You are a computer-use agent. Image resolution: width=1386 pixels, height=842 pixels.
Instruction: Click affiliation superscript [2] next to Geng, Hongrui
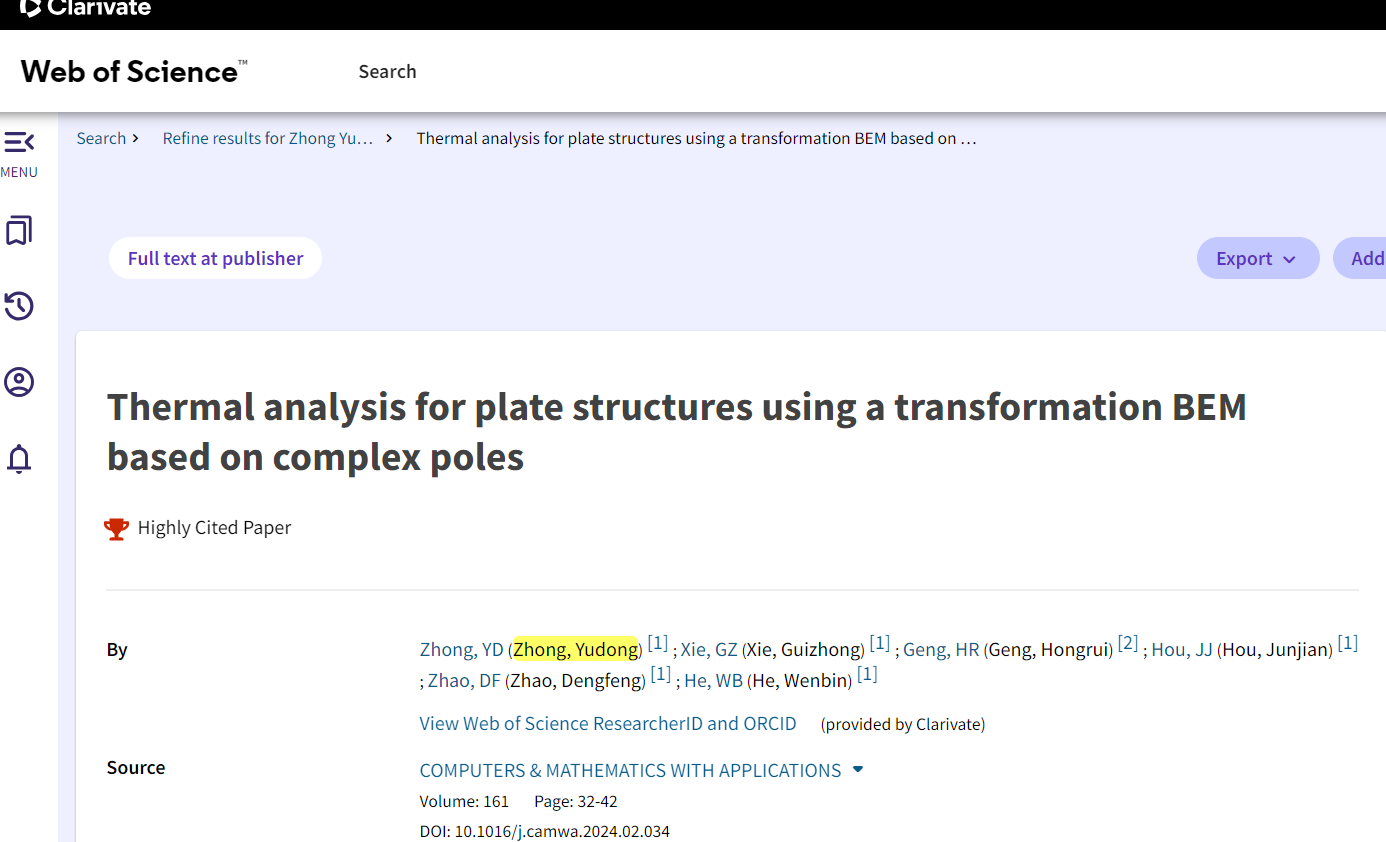[1128, 643]
